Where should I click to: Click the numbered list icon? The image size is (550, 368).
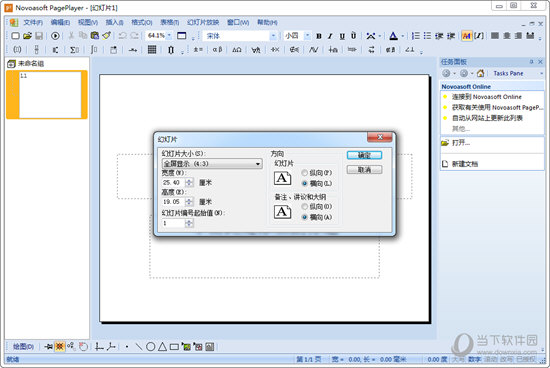click(x=416, y=36)
